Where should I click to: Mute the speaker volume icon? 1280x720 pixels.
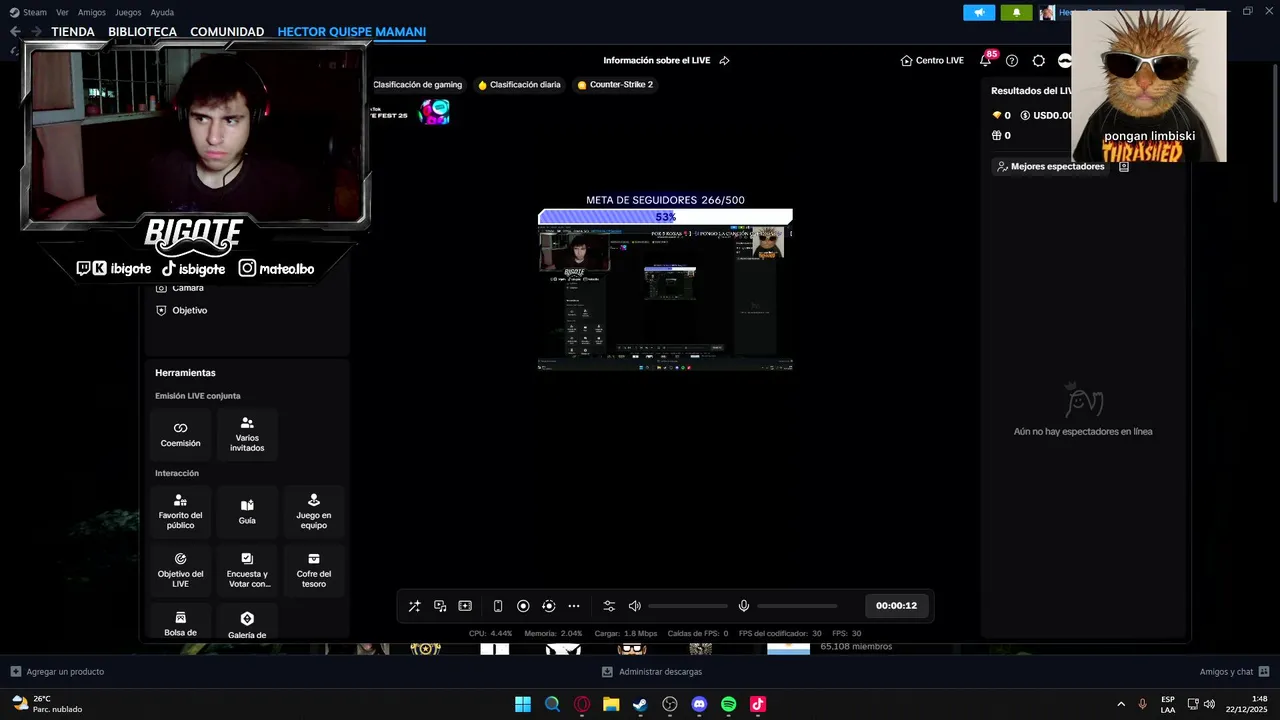[x=634, y=606]
